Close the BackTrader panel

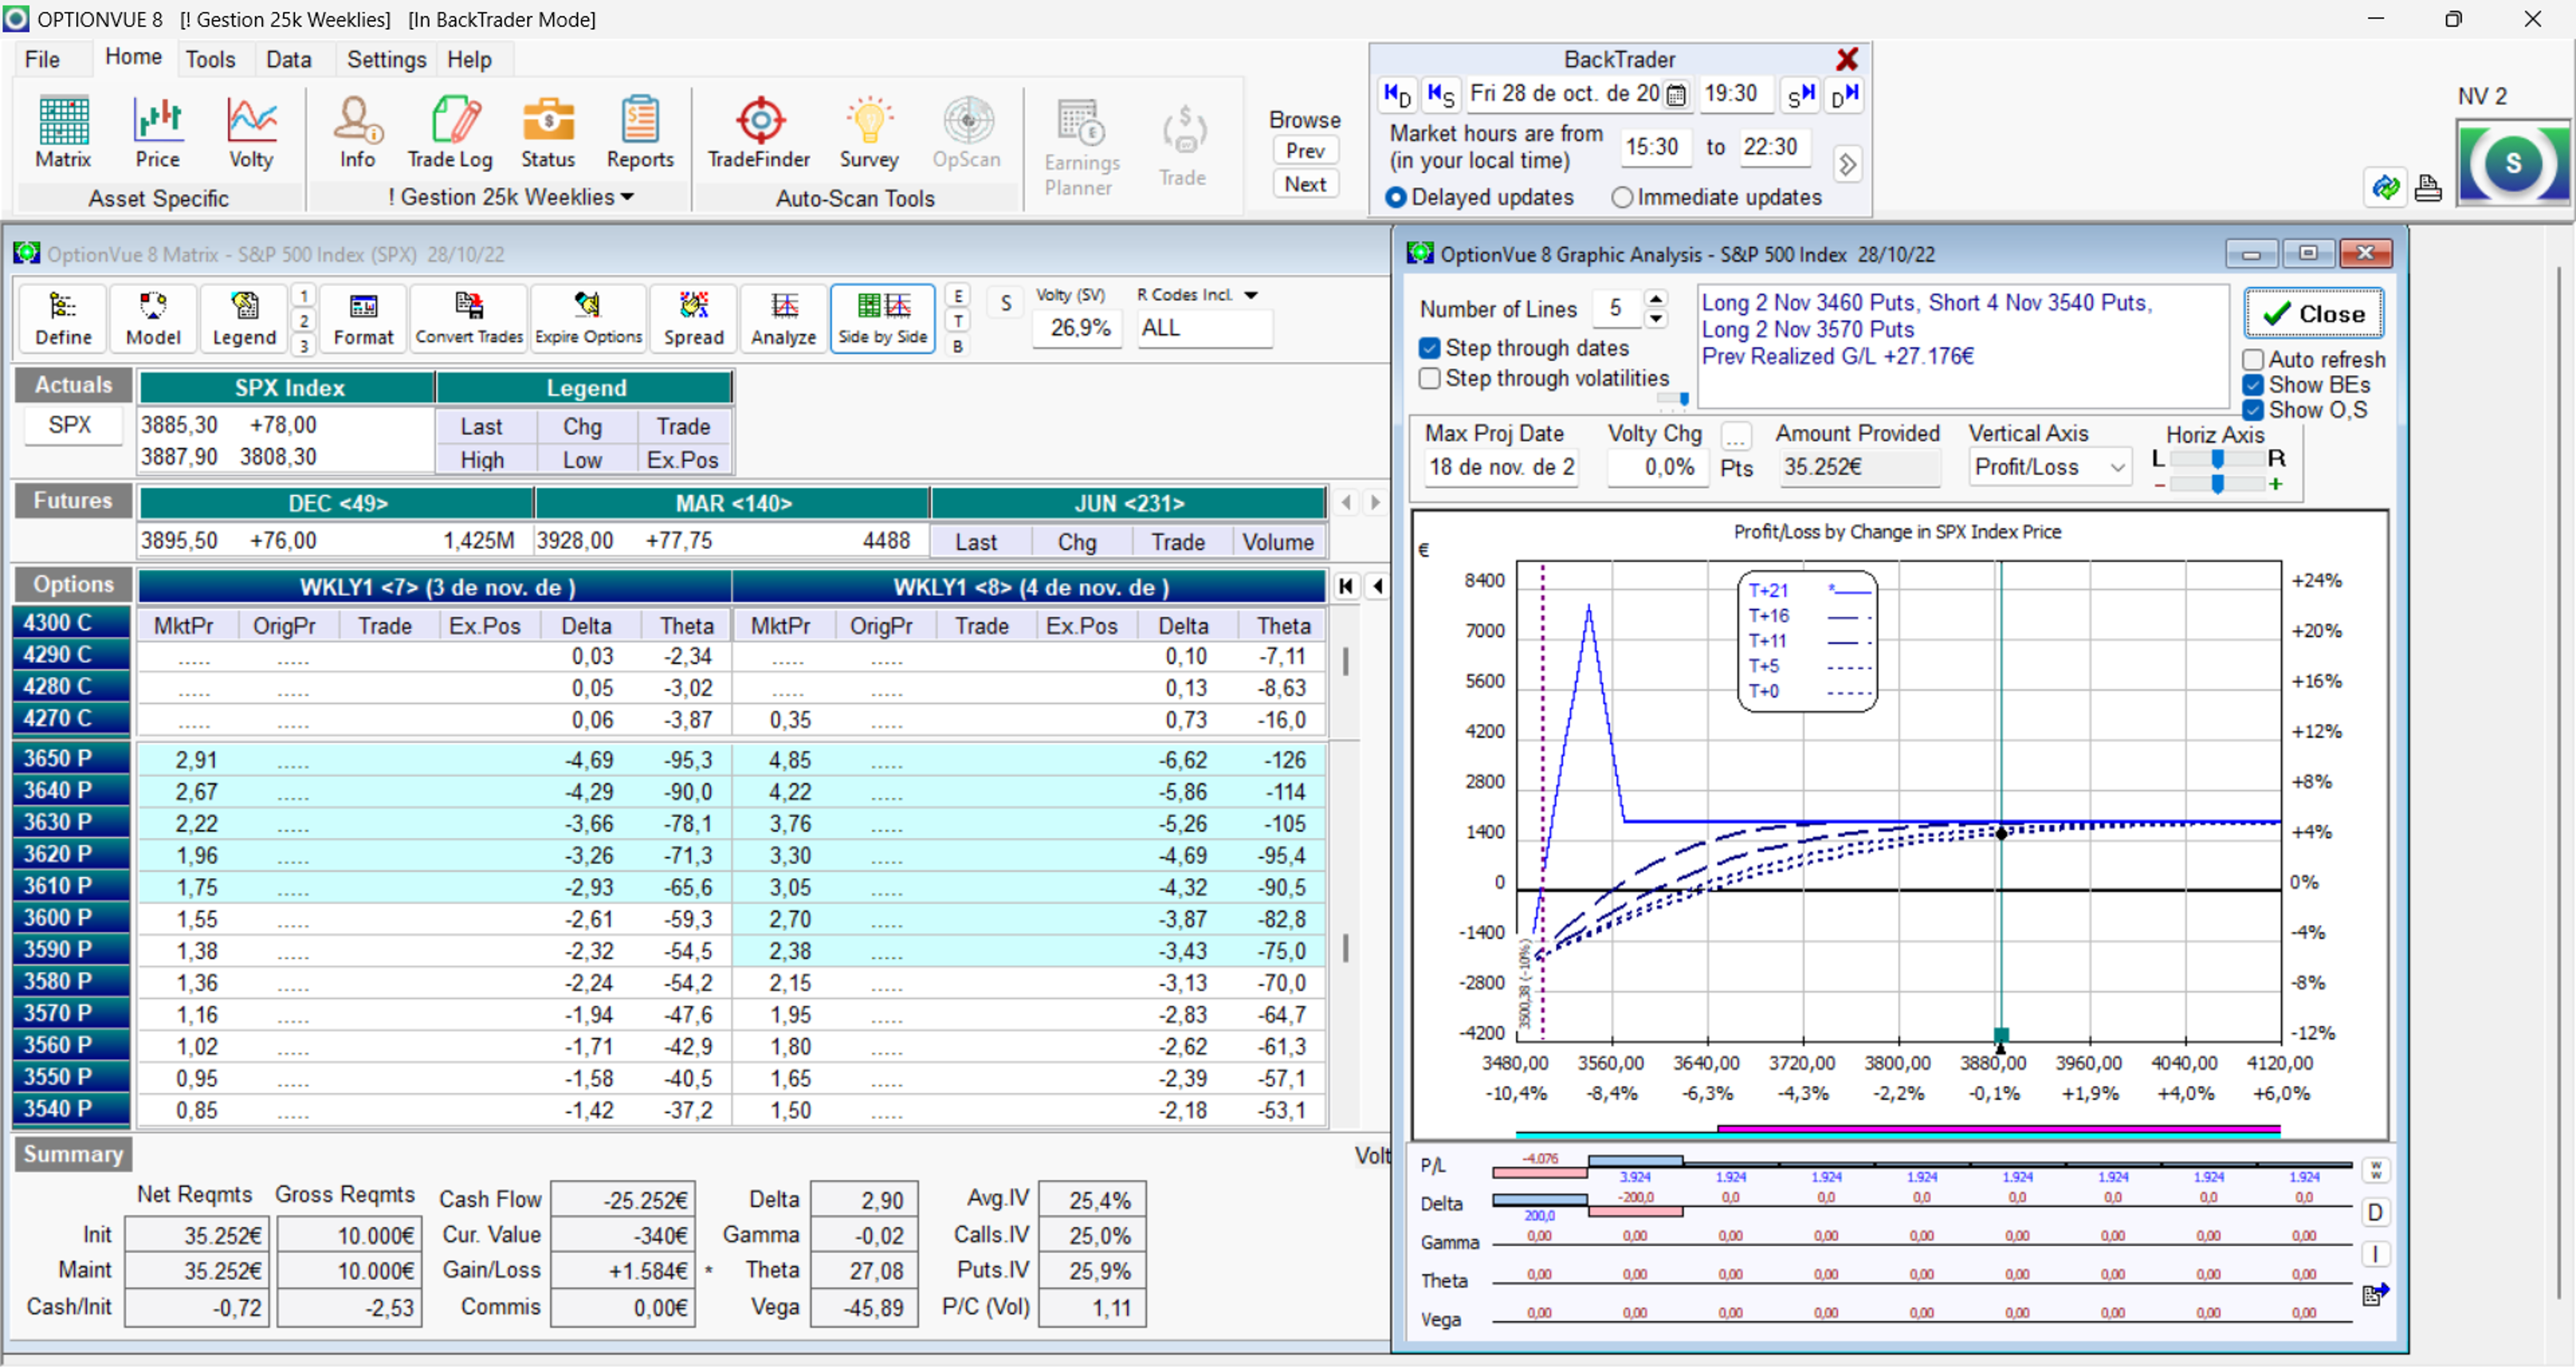click(x=1847, y=59)
